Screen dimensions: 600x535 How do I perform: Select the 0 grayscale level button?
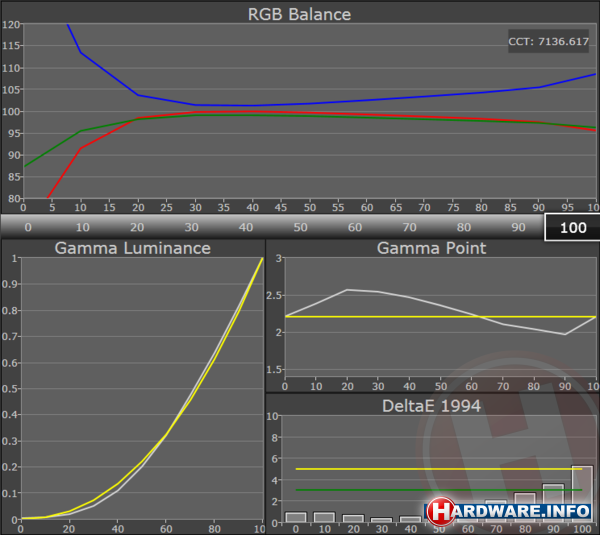pyautogui.click(x=28, y=227)
